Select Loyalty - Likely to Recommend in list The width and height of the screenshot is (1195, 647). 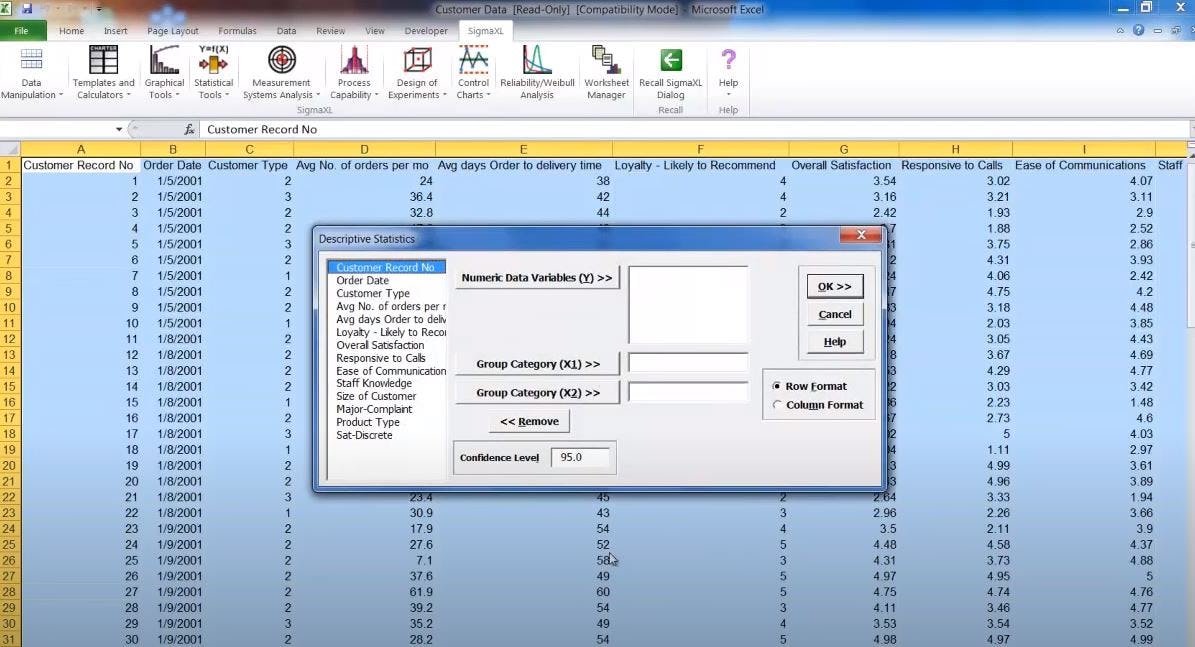point(386,332)
